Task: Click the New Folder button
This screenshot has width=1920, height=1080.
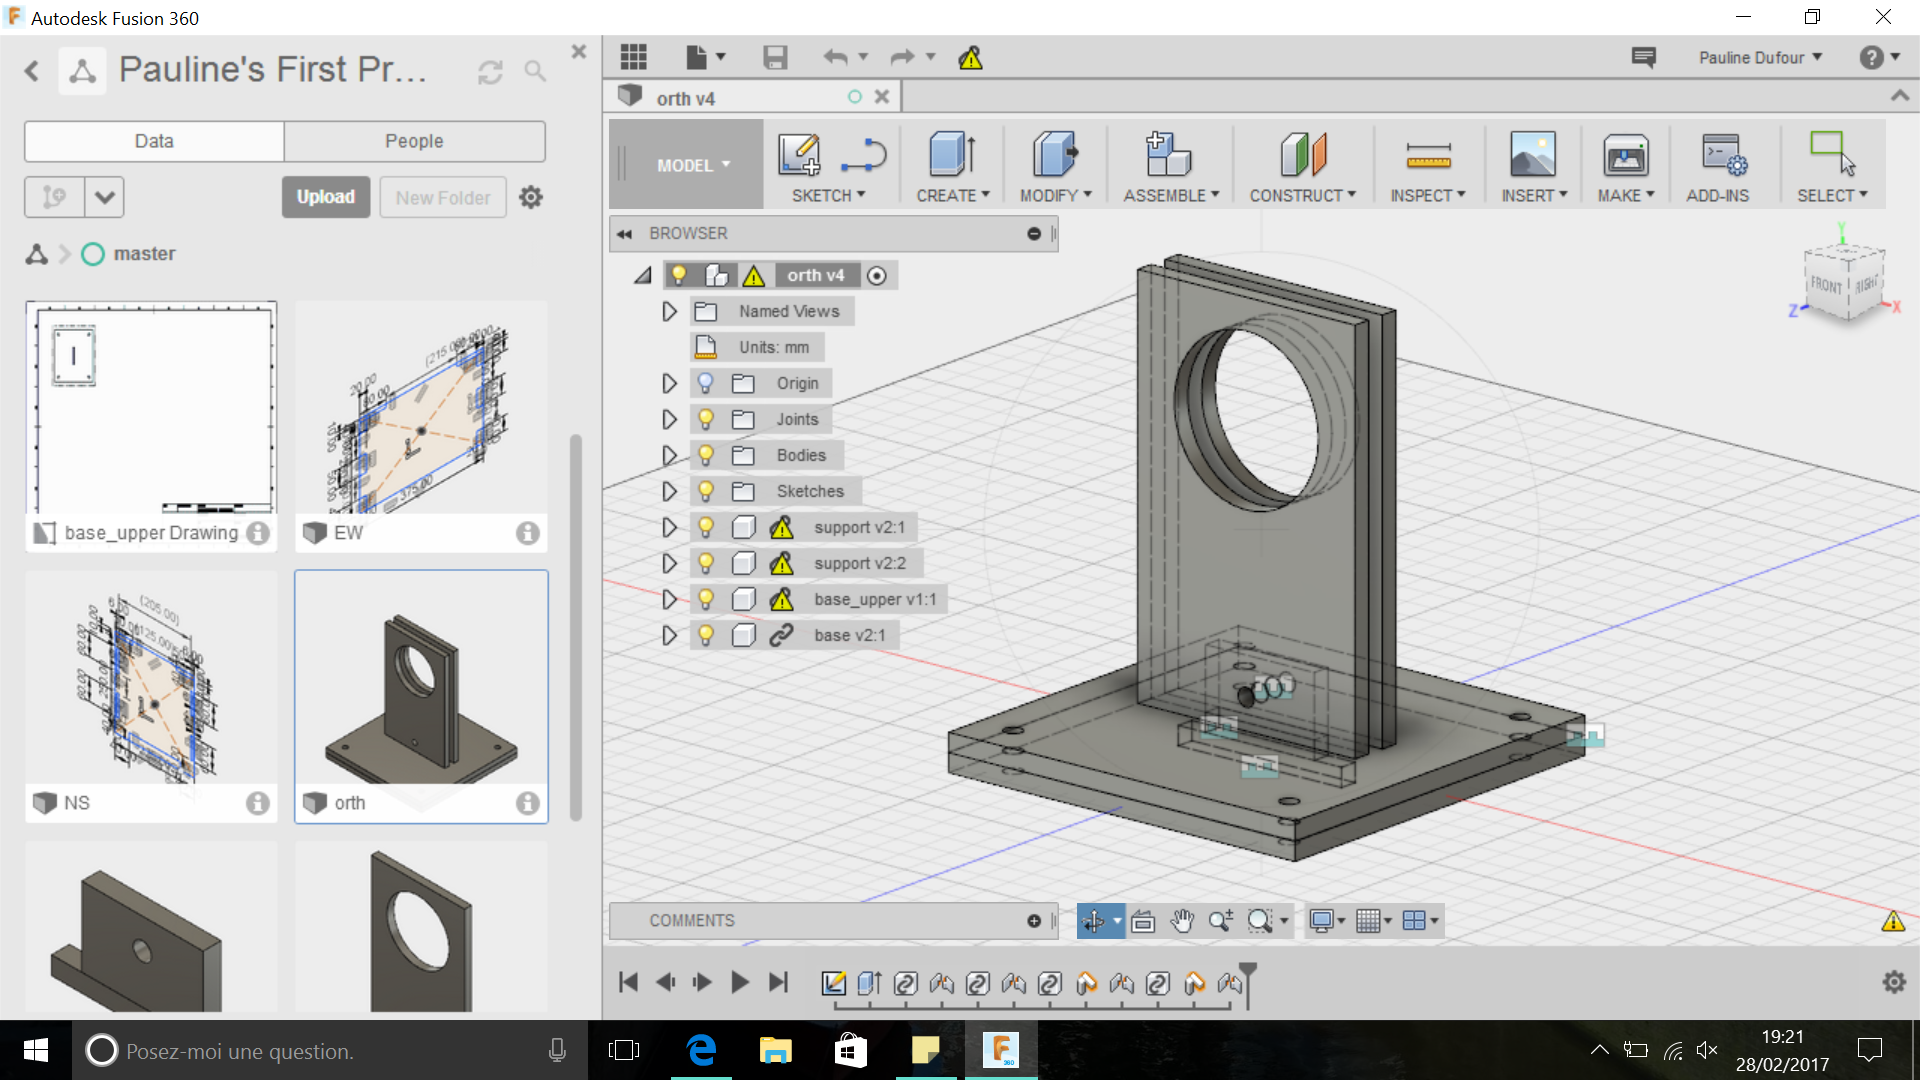Action: (442, 197)
